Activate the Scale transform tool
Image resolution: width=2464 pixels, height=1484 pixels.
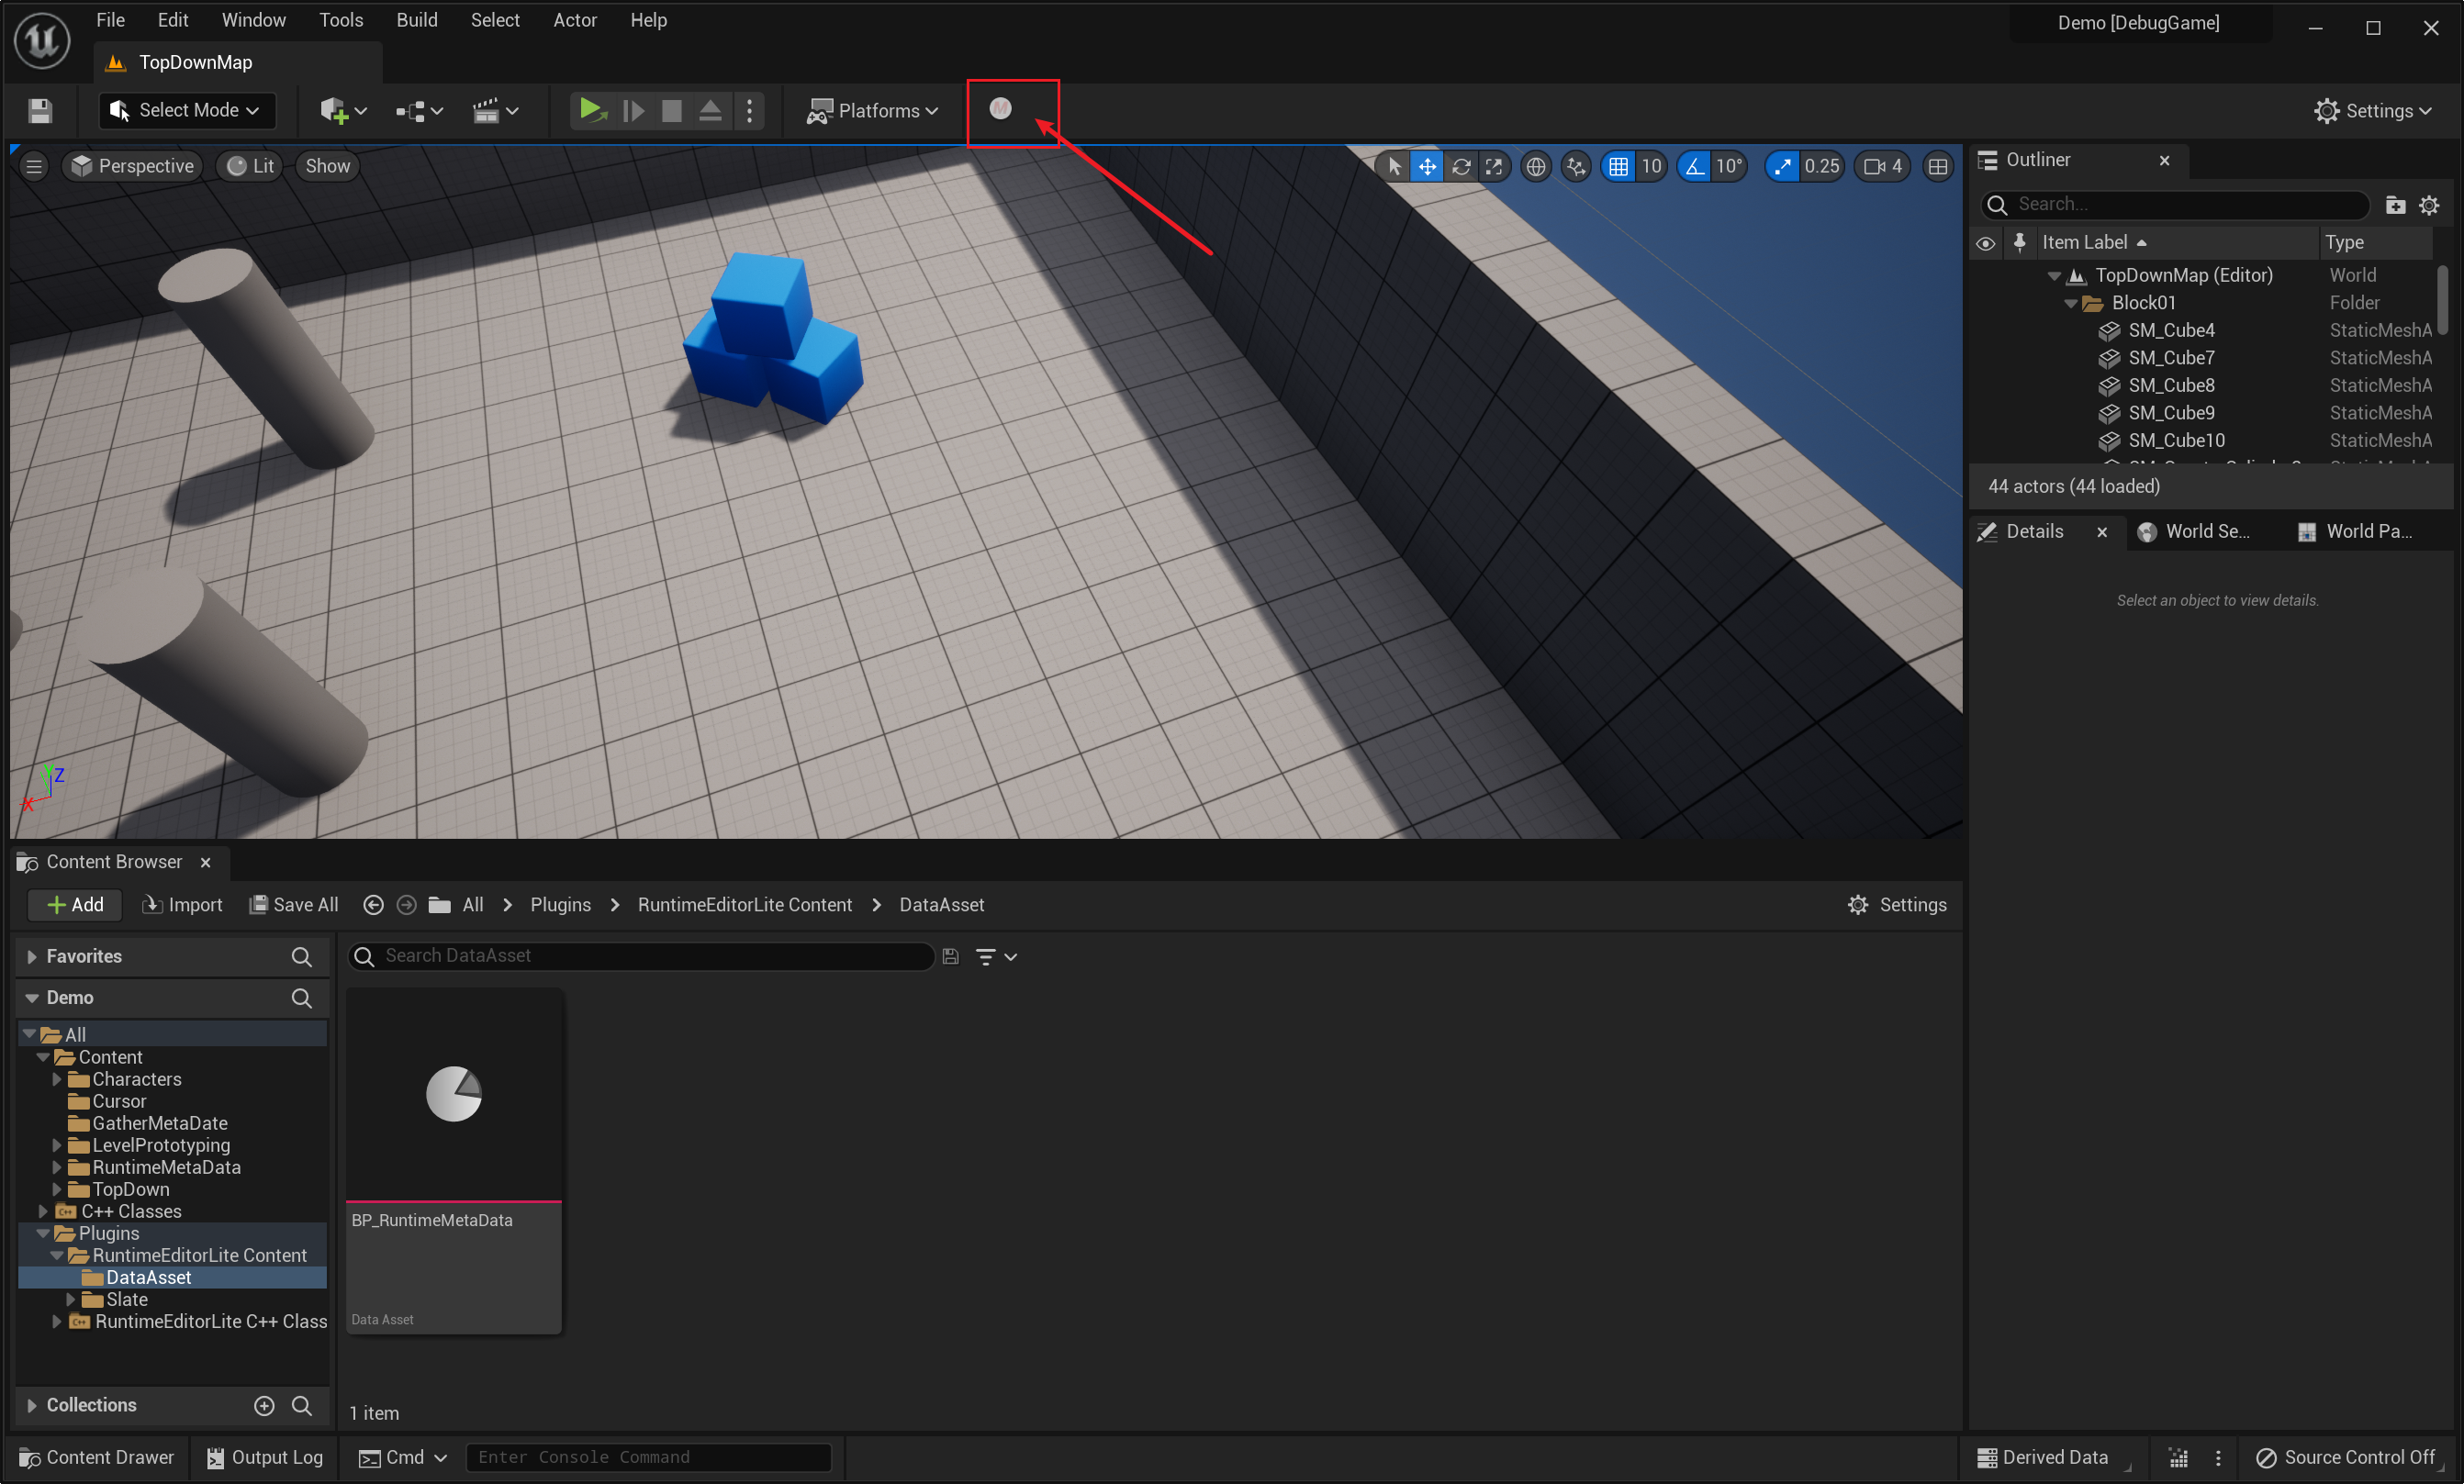coord(1494,166)
